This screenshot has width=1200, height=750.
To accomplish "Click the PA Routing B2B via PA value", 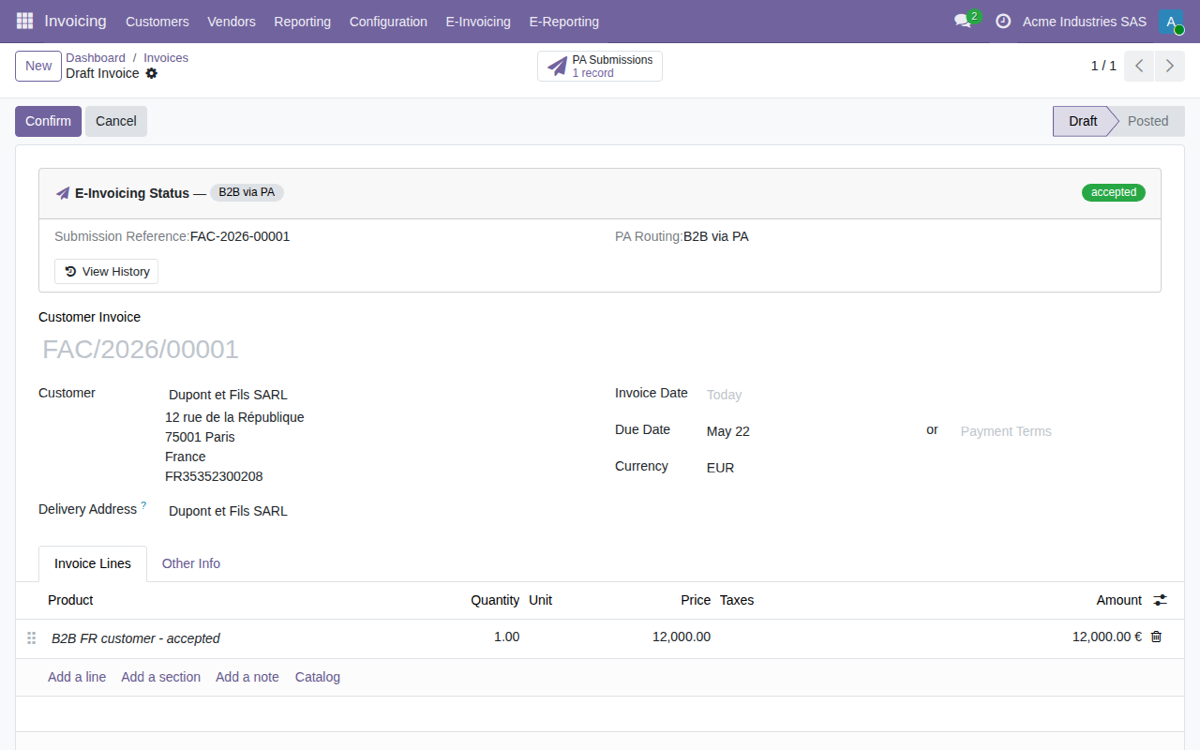I will coord(716,237).
